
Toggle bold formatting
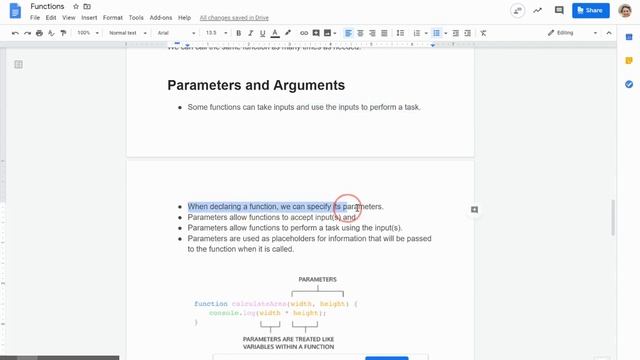click(238, 33)
